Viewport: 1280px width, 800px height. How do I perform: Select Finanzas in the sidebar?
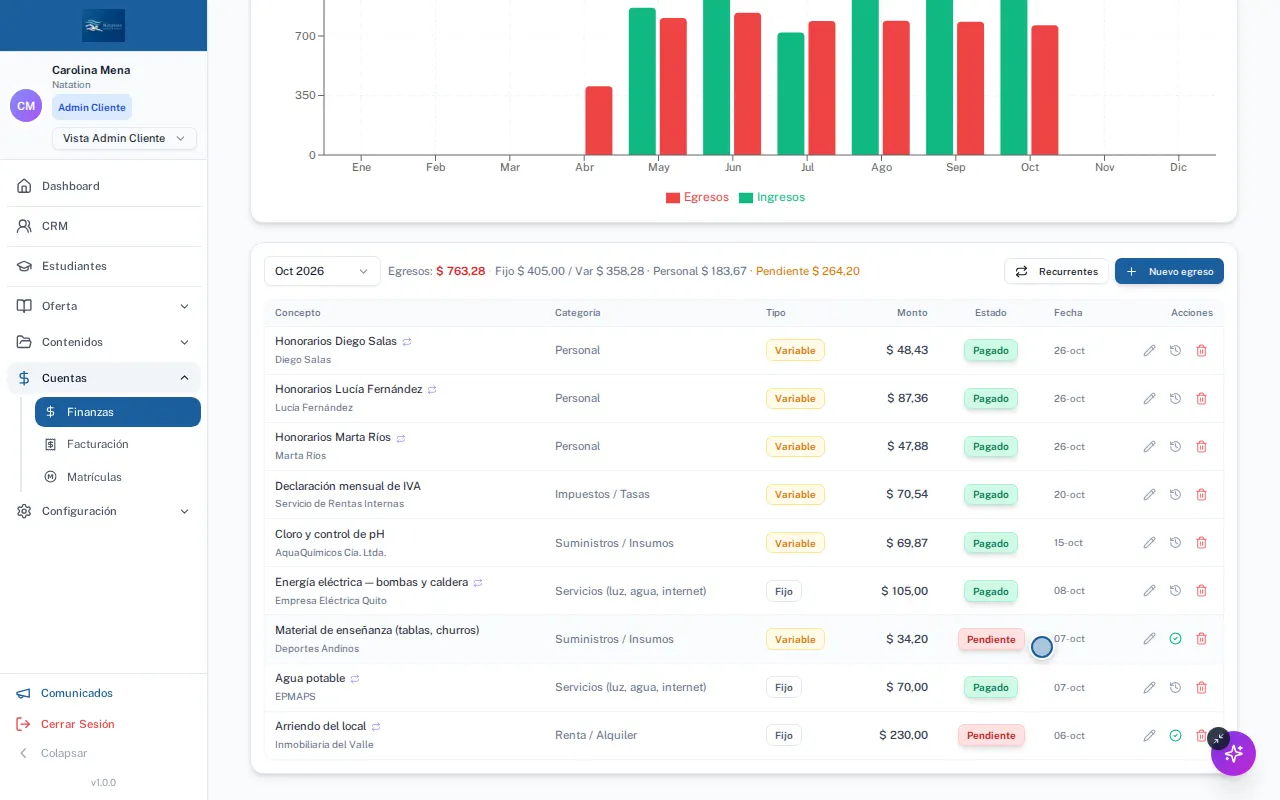[x=118, y=412]
